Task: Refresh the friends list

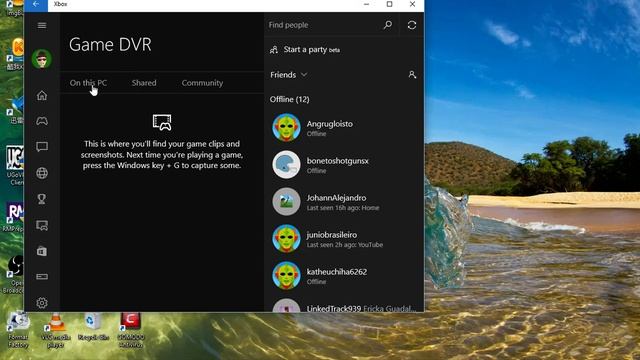Action: point(412,25)
